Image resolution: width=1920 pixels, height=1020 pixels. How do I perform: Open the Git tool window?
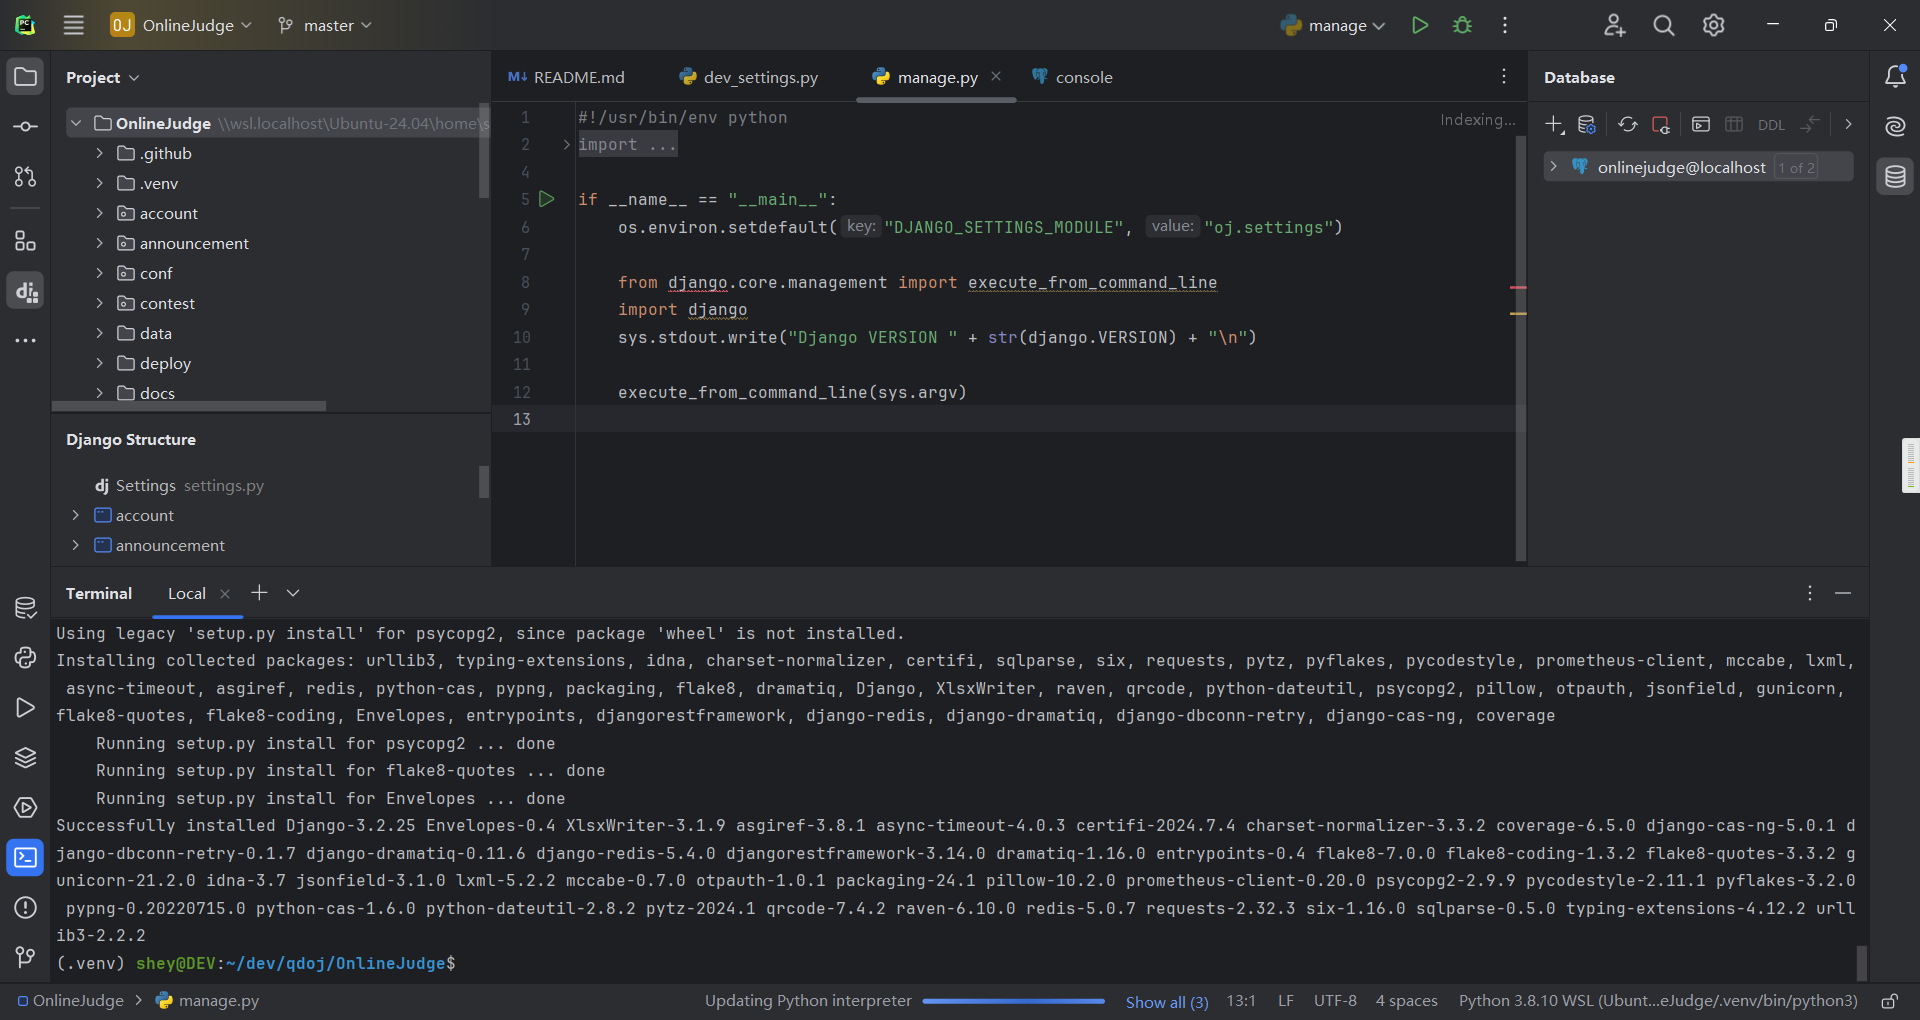point(25,957)
